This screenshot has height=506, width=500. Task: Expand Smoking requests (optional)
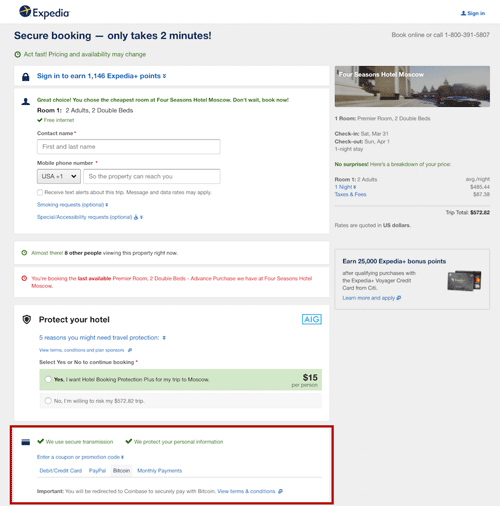72,205
